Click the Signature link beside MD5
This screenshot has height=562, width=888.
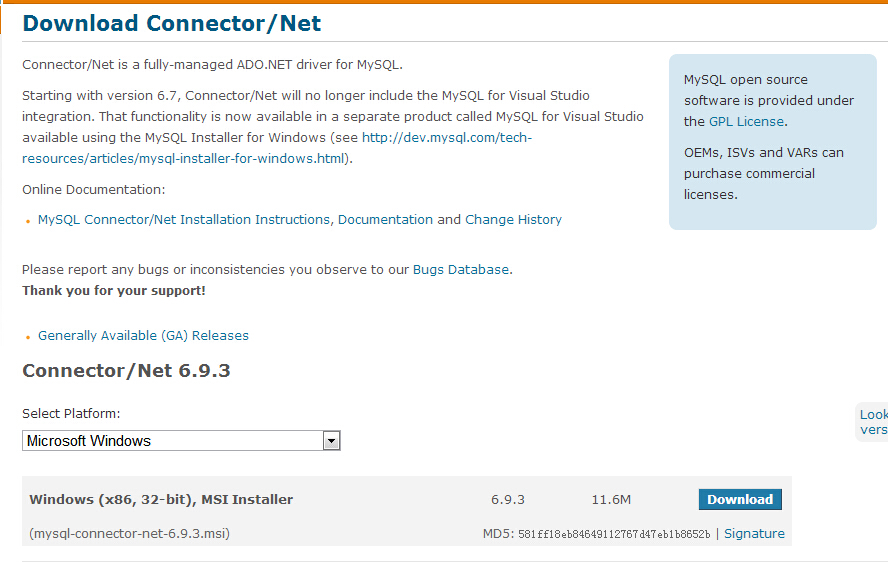(x=754, y=534)
